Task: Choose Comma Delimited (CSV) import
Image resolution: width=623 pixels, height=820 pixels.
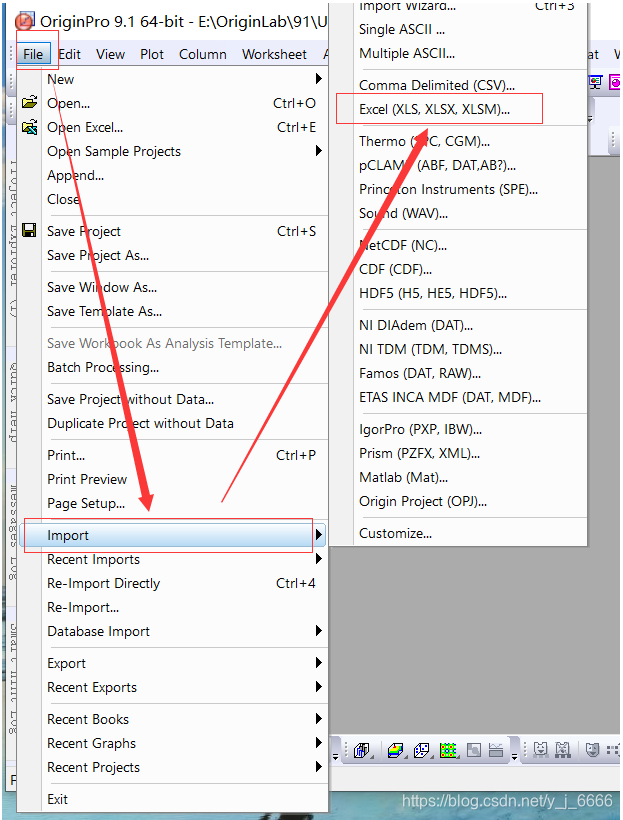Action: point(437,85)
